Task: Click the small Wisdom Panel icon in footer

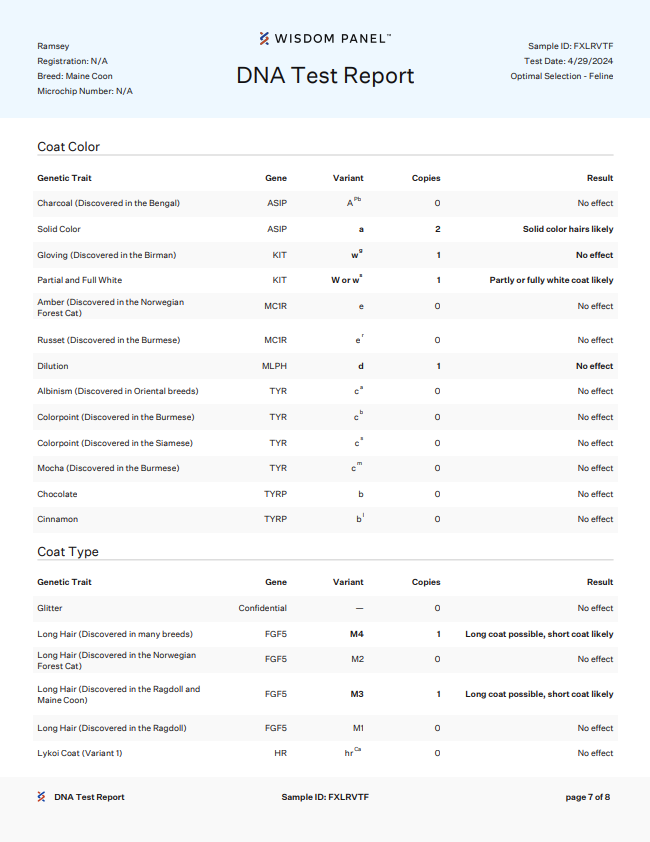Action: [41, 797]
